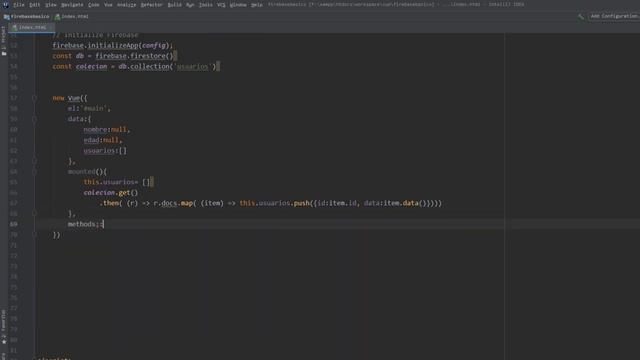Open the Refactor menu

151,5
